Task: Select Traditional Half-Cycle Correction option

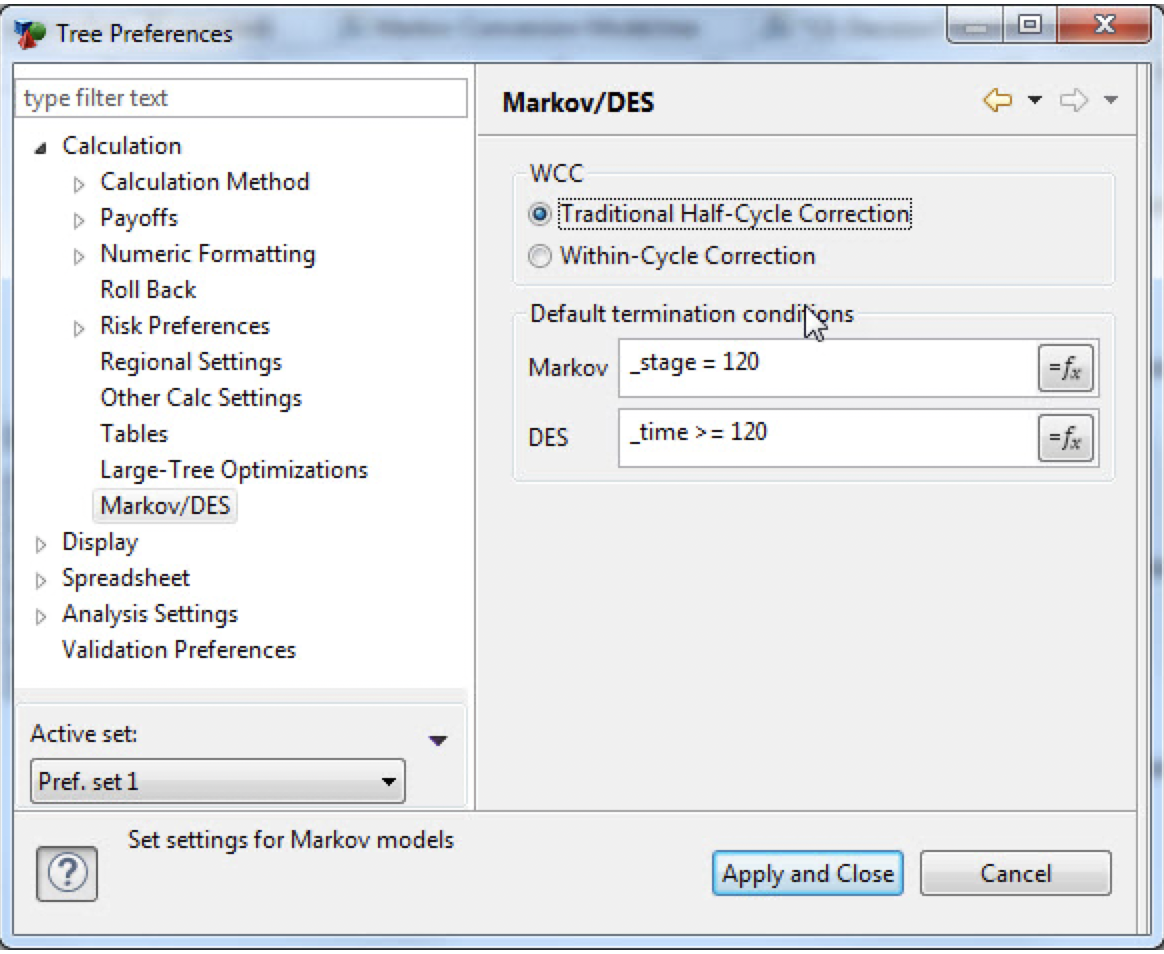Action: [541, 214]
